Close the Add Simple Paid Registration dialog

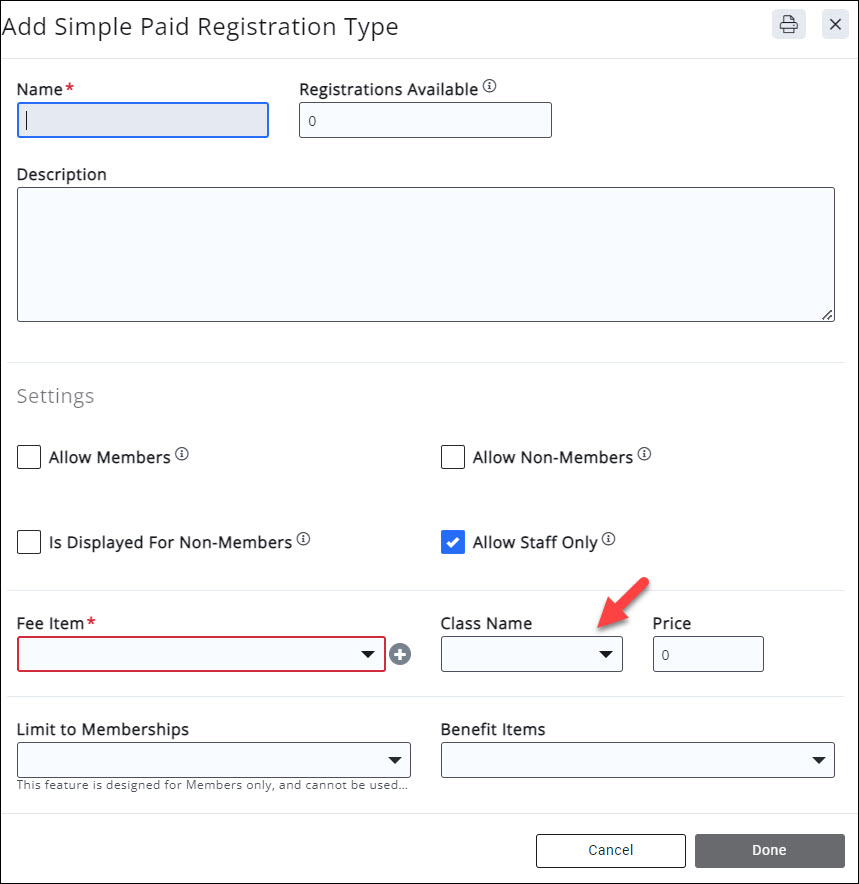(x=835, y=25)
